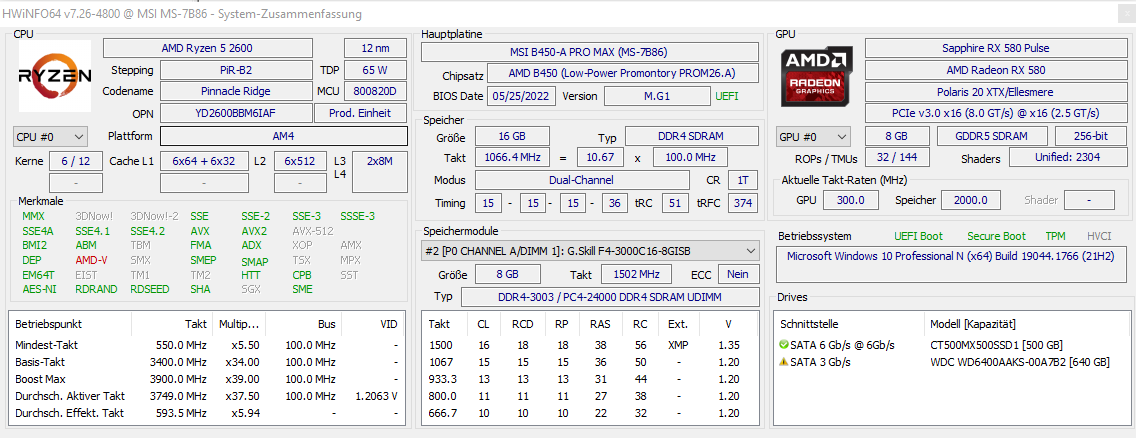Click the AMD B450 chipset field
The width and height of the screenshot is (1136, 438).
pos(623,74)
